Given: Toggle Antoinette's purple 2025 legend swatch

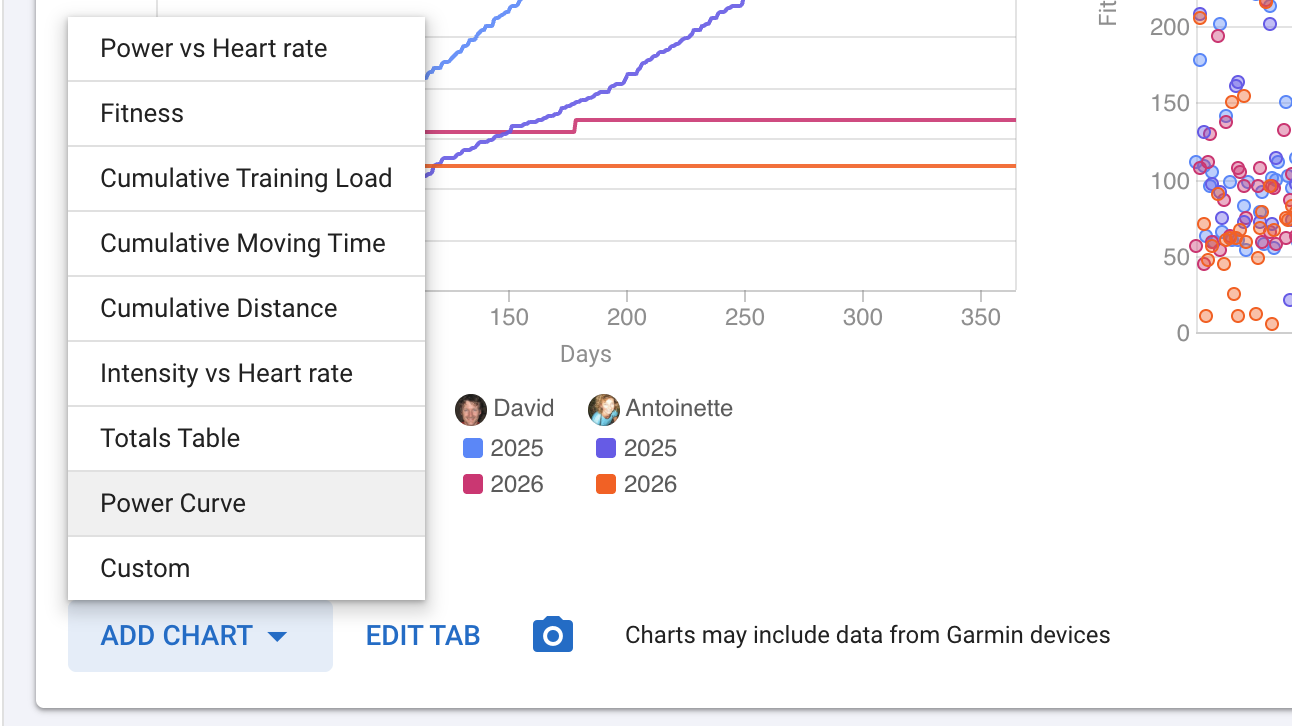Looking at the screenshot, I should (x=605, y=448).
